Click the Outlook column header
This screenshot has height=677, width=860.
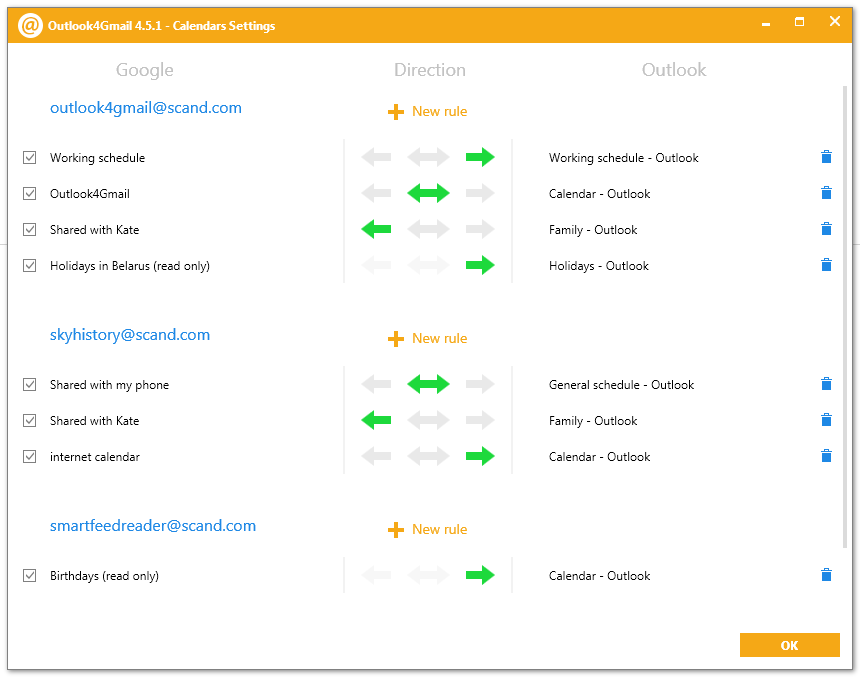coord(674,70)
